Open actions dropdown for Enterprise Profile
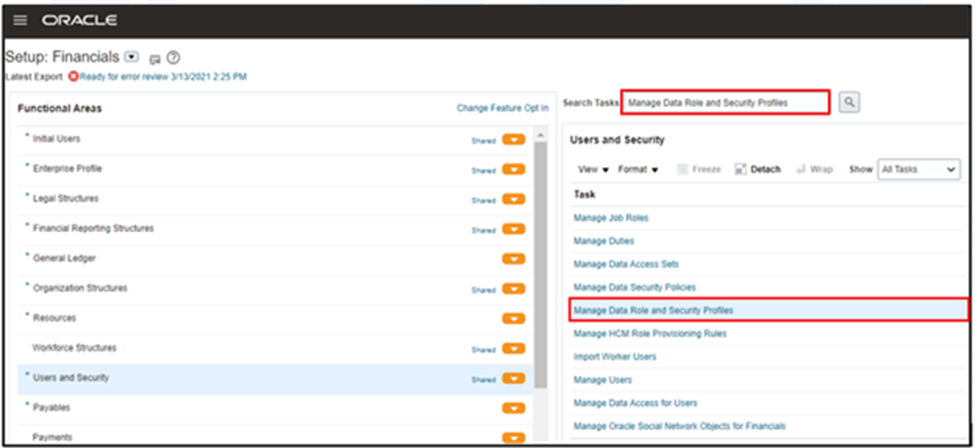975x448 pixels. pyautogui.click(x=514, y=169)
